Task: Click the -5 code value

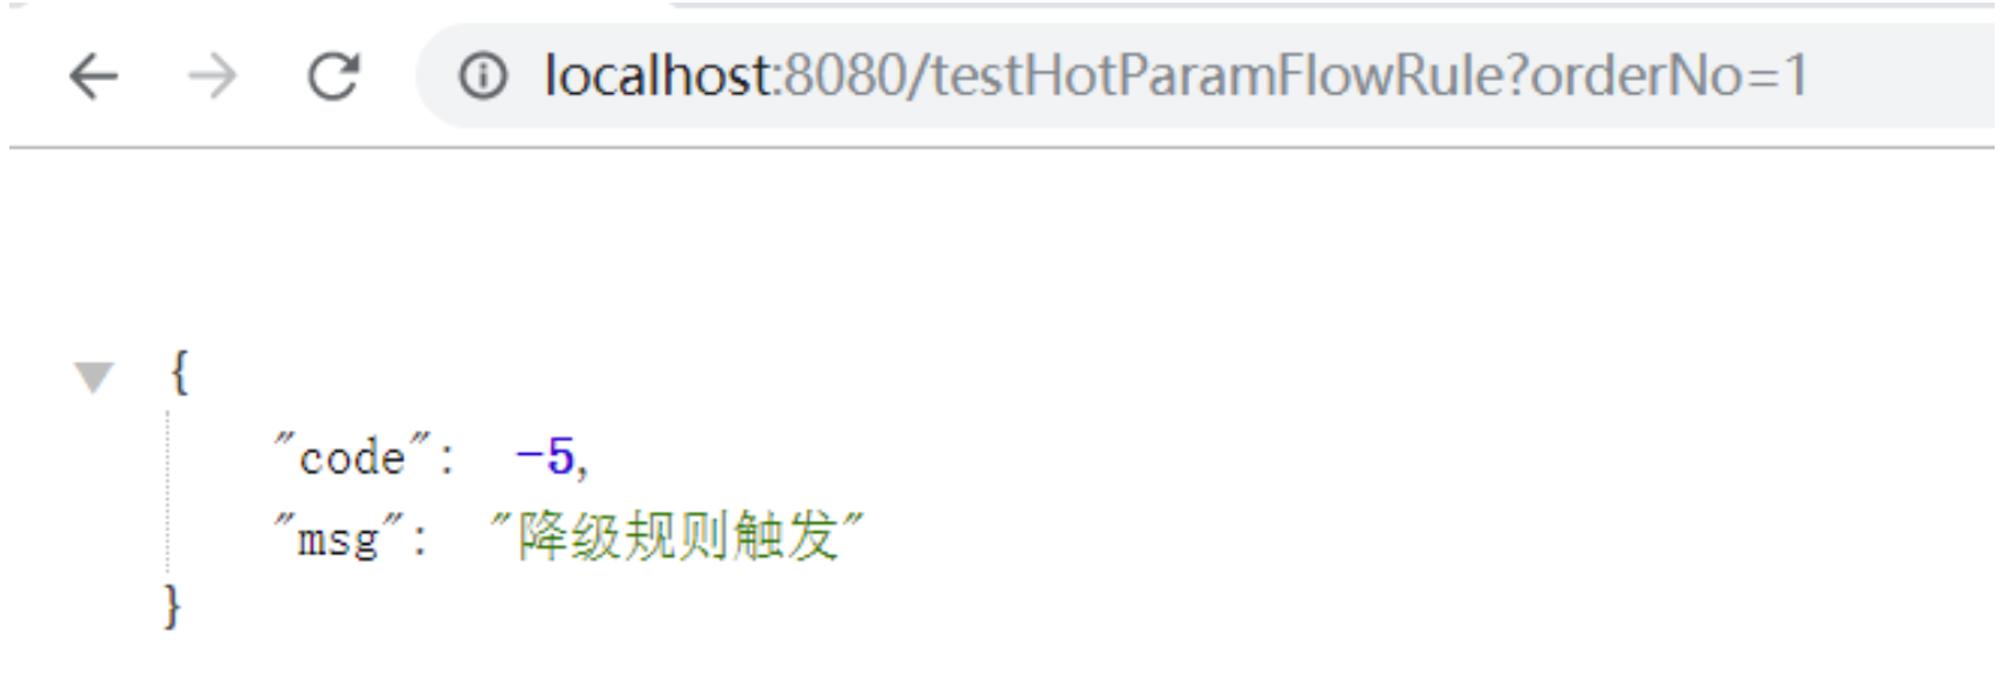Action: 544,457
